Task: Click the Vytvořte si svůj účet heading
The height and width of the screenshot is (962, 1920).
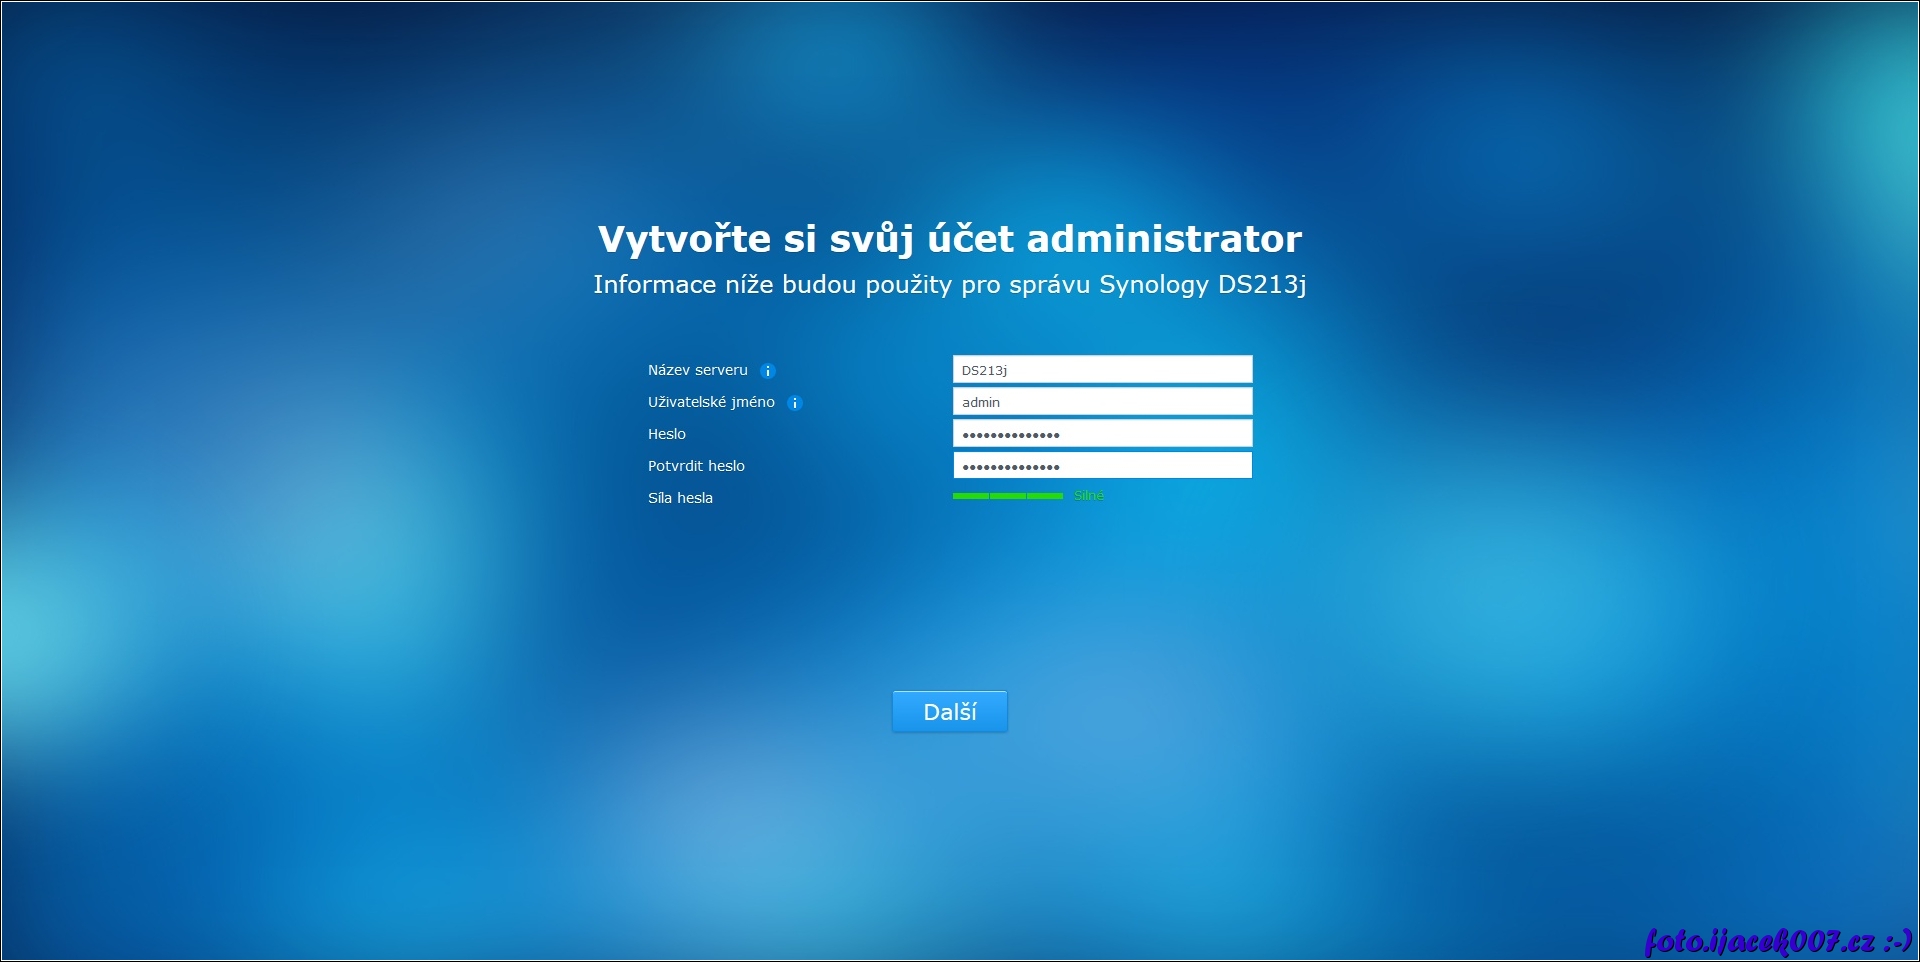Action: (x=949, y=239)
